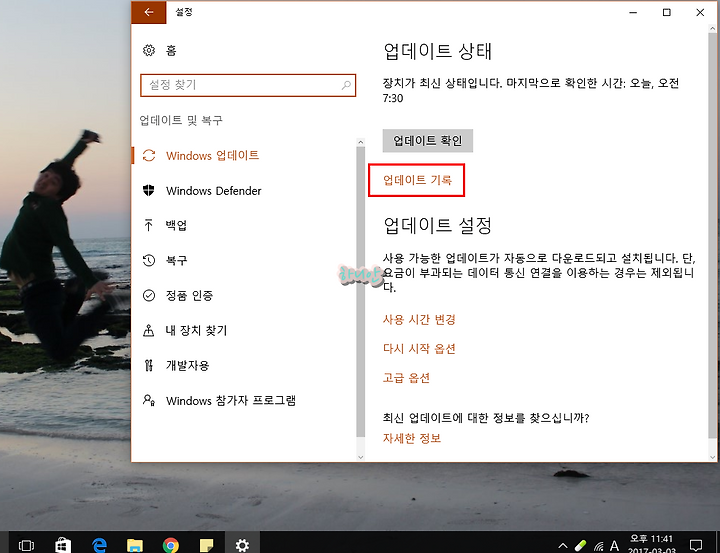
Task: Open the 업데이트 기록 link
Action: point(417,180)
